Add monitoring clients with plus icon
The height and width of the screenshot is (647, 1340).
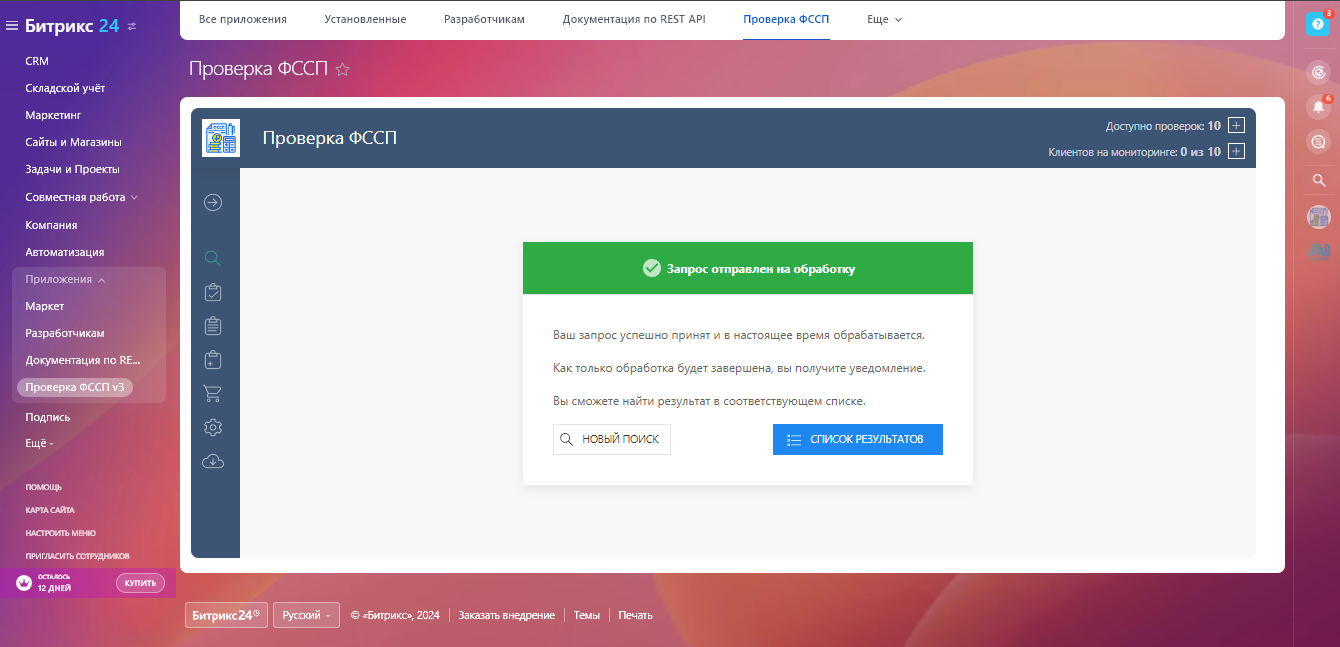(x=1236, y=152)
